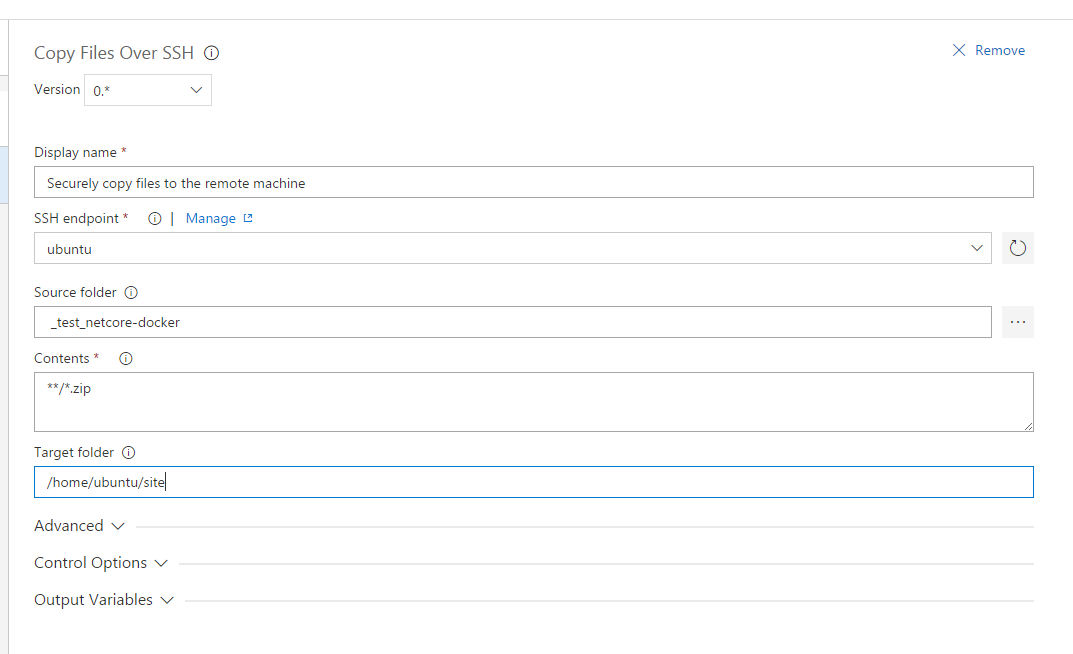Click the Source folder info icon

pyautogui.click(x=131, y=292)
